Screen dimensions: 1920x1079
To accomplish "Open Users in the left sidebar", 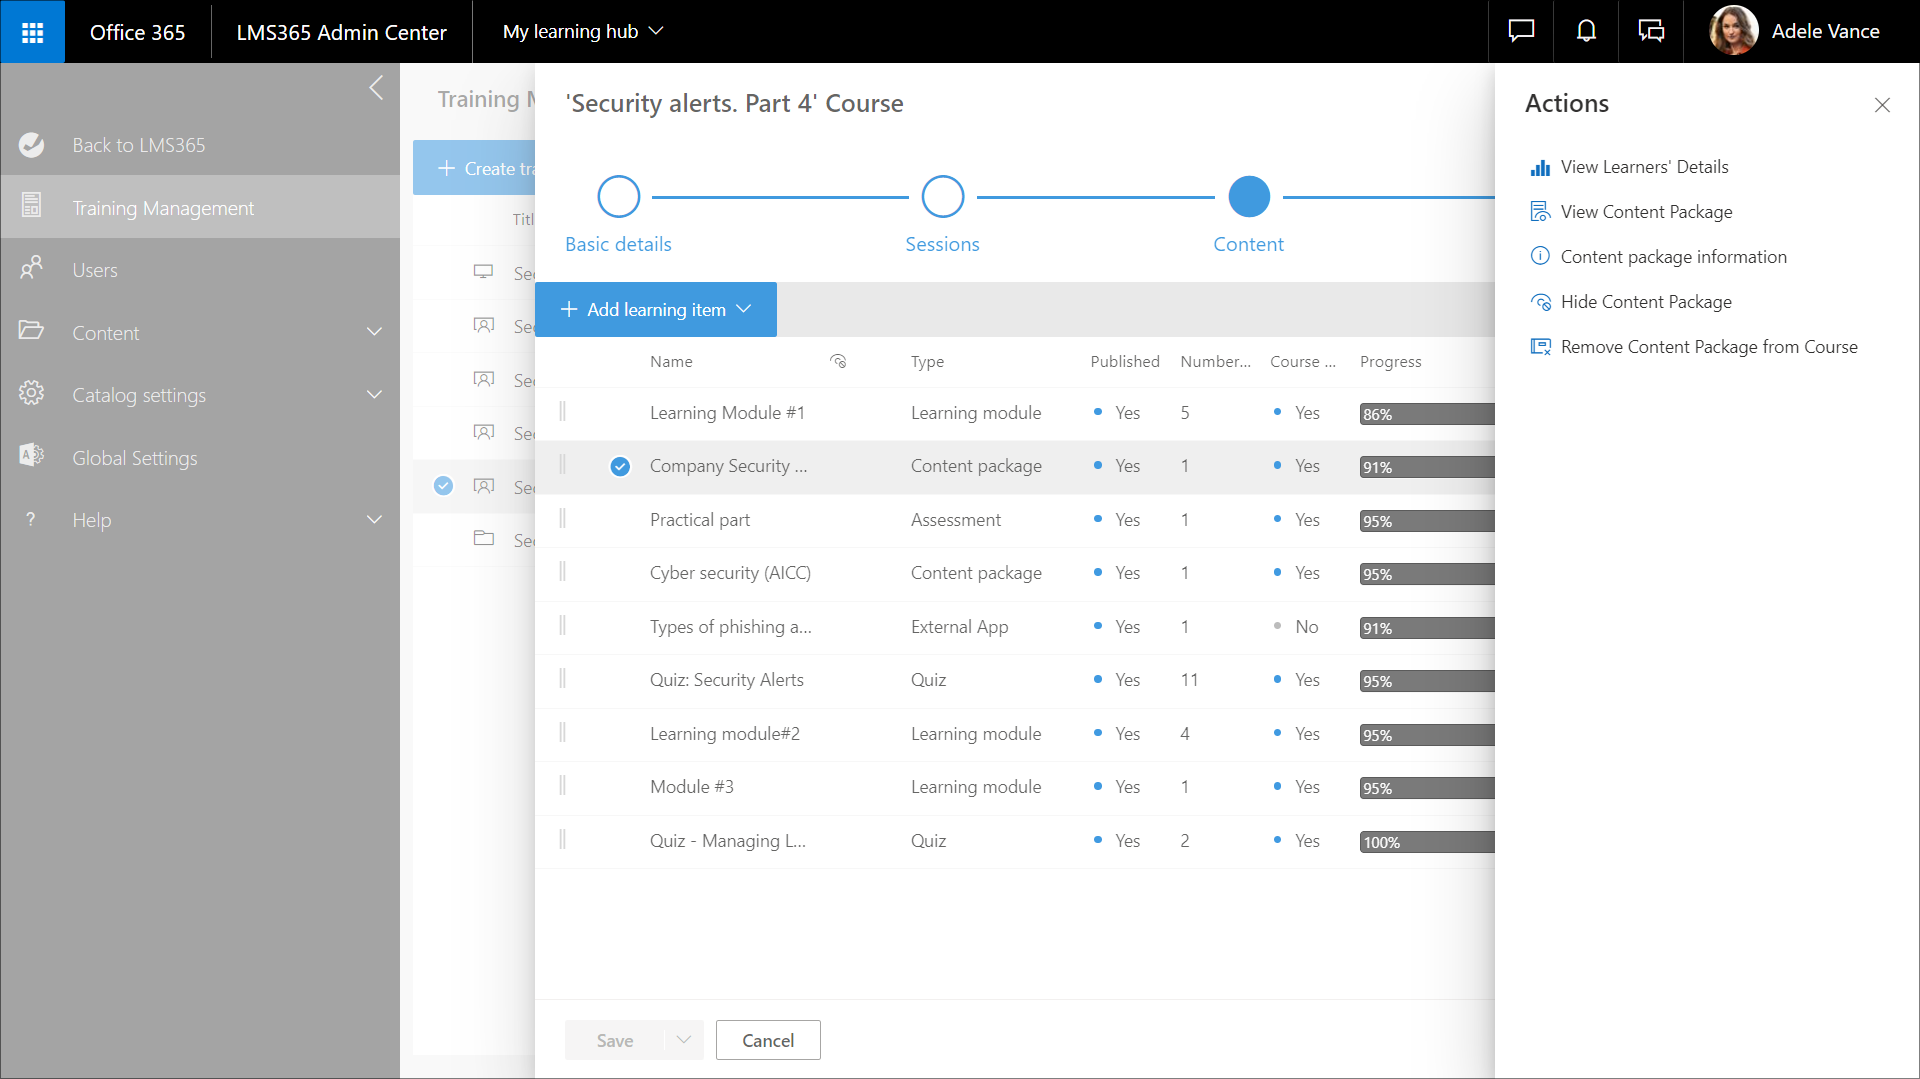I will point(95,270).
